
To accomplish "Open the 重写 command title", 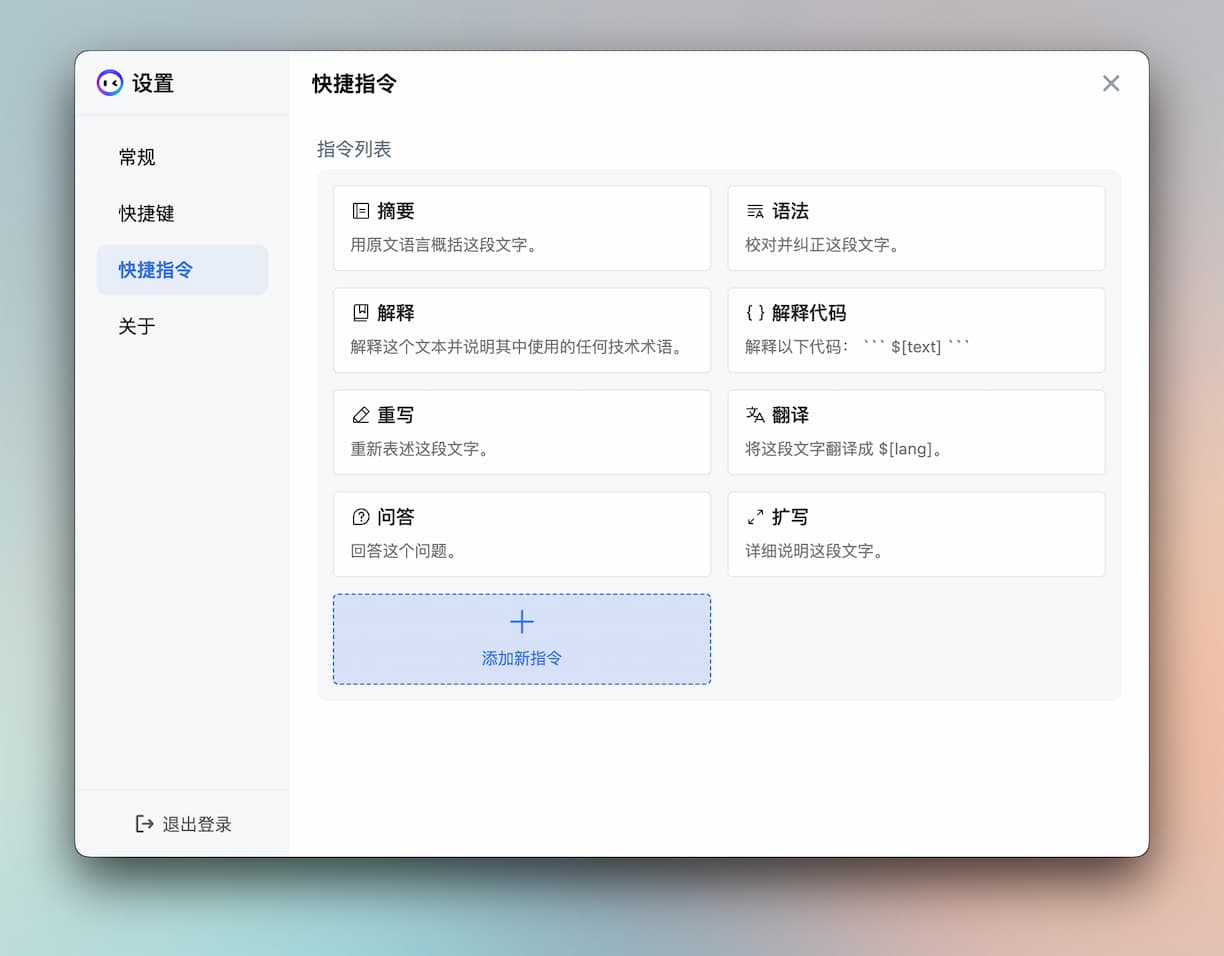I will [396, 415].
